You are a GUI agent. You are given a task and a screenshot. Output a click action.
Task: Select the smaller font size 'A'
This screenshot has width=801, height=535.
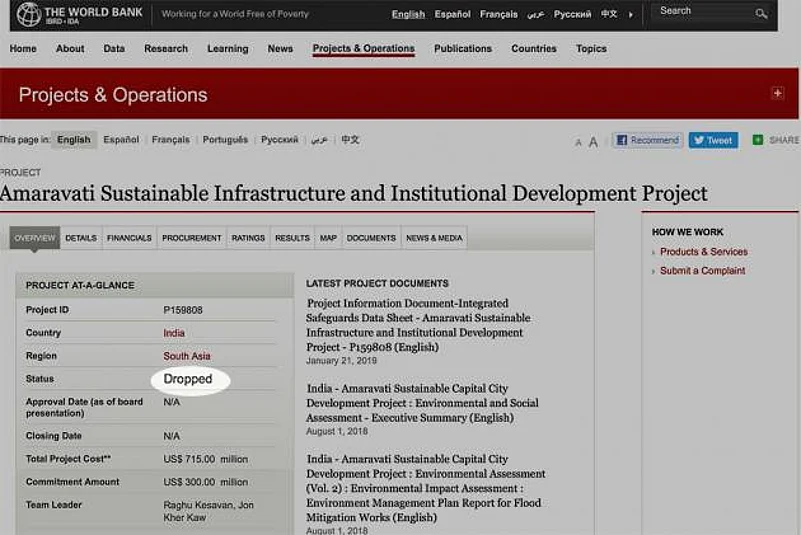[578, 142]
